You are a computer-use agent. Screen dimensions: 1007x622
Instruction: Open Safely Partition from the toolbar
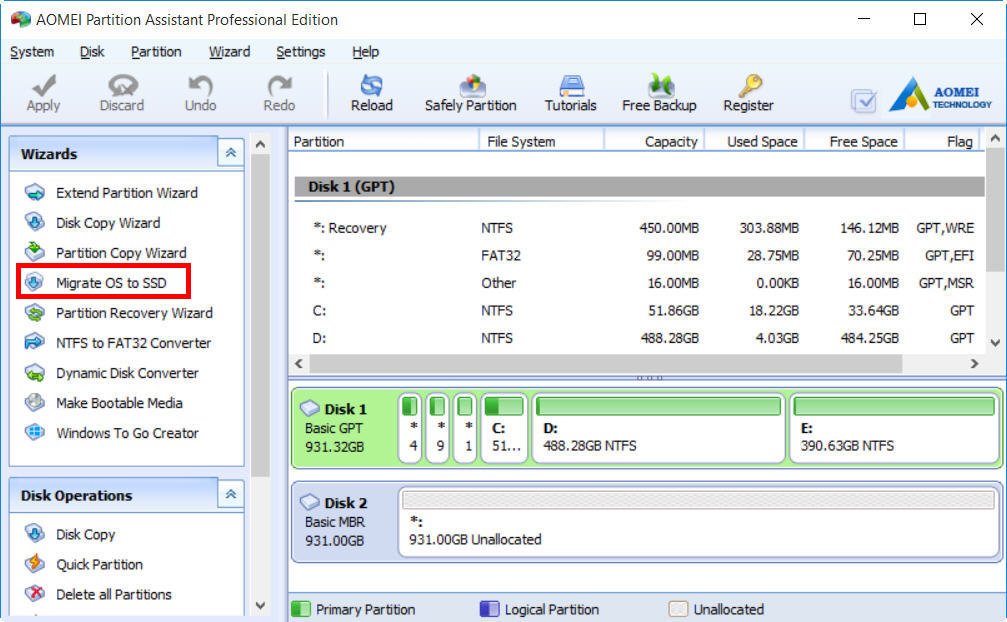click(x=470, y=94)
